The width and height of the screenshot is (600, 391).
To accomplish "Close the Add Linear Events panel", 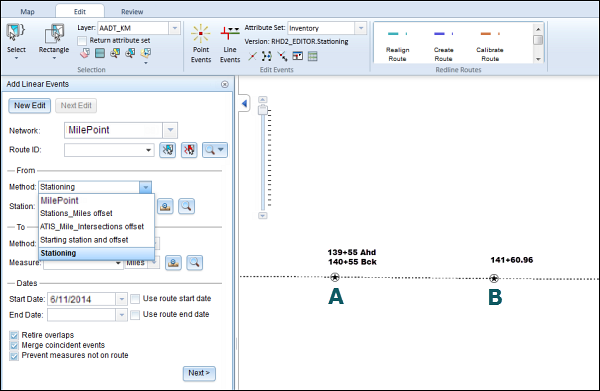I will [x=225, y=84].
